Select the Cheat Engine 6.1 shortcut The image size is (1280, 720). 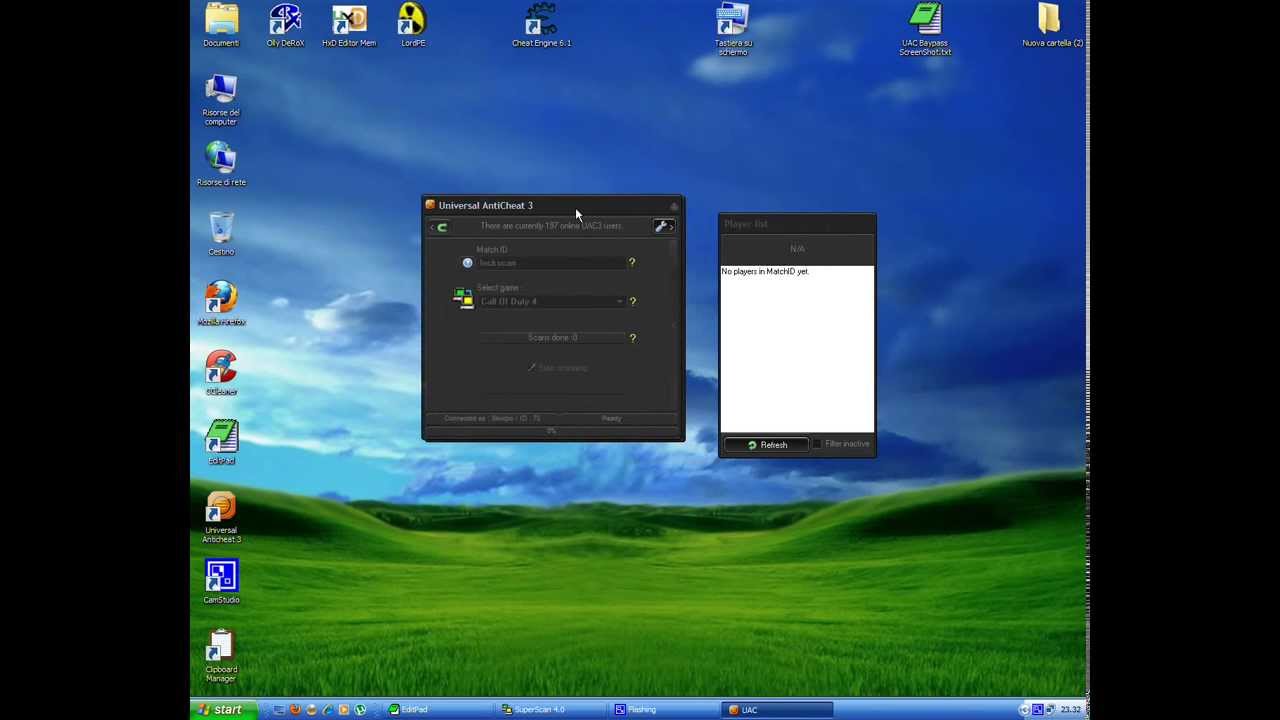541,25
